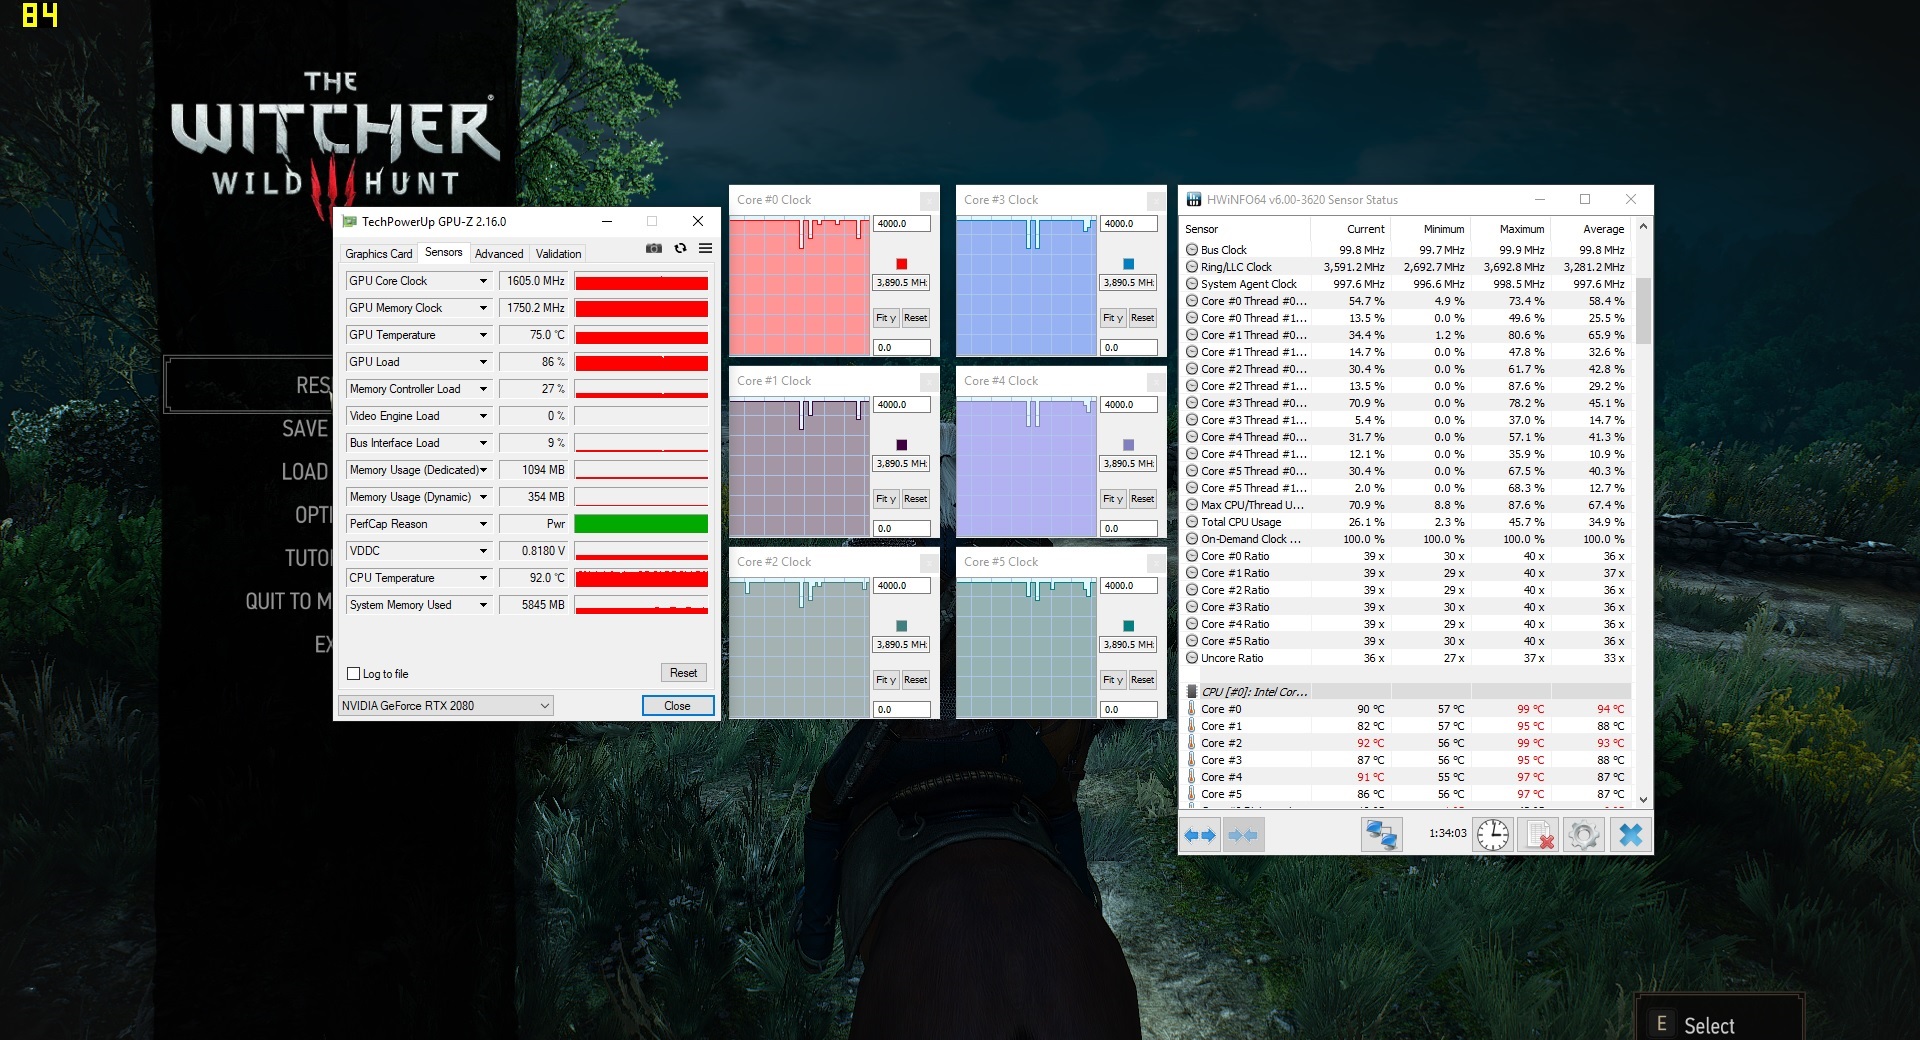Open the Video Engine Load dropdown
This screenshot has width=1920, height=1040.
click(x=483, y=416)
